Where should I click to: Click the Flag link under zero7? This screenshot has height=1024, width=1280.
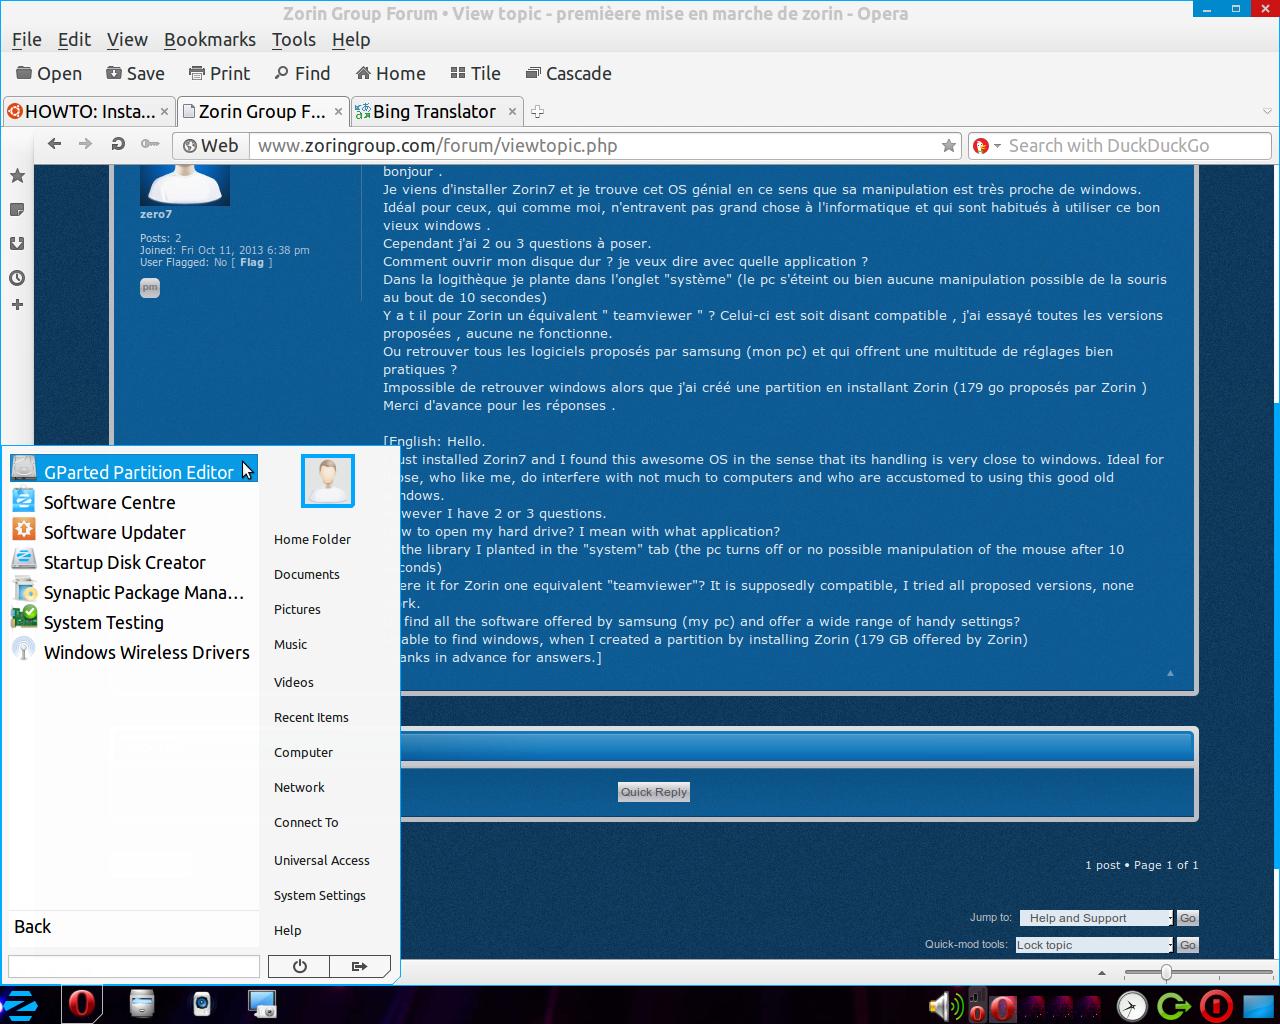click(x=252, y=262)
